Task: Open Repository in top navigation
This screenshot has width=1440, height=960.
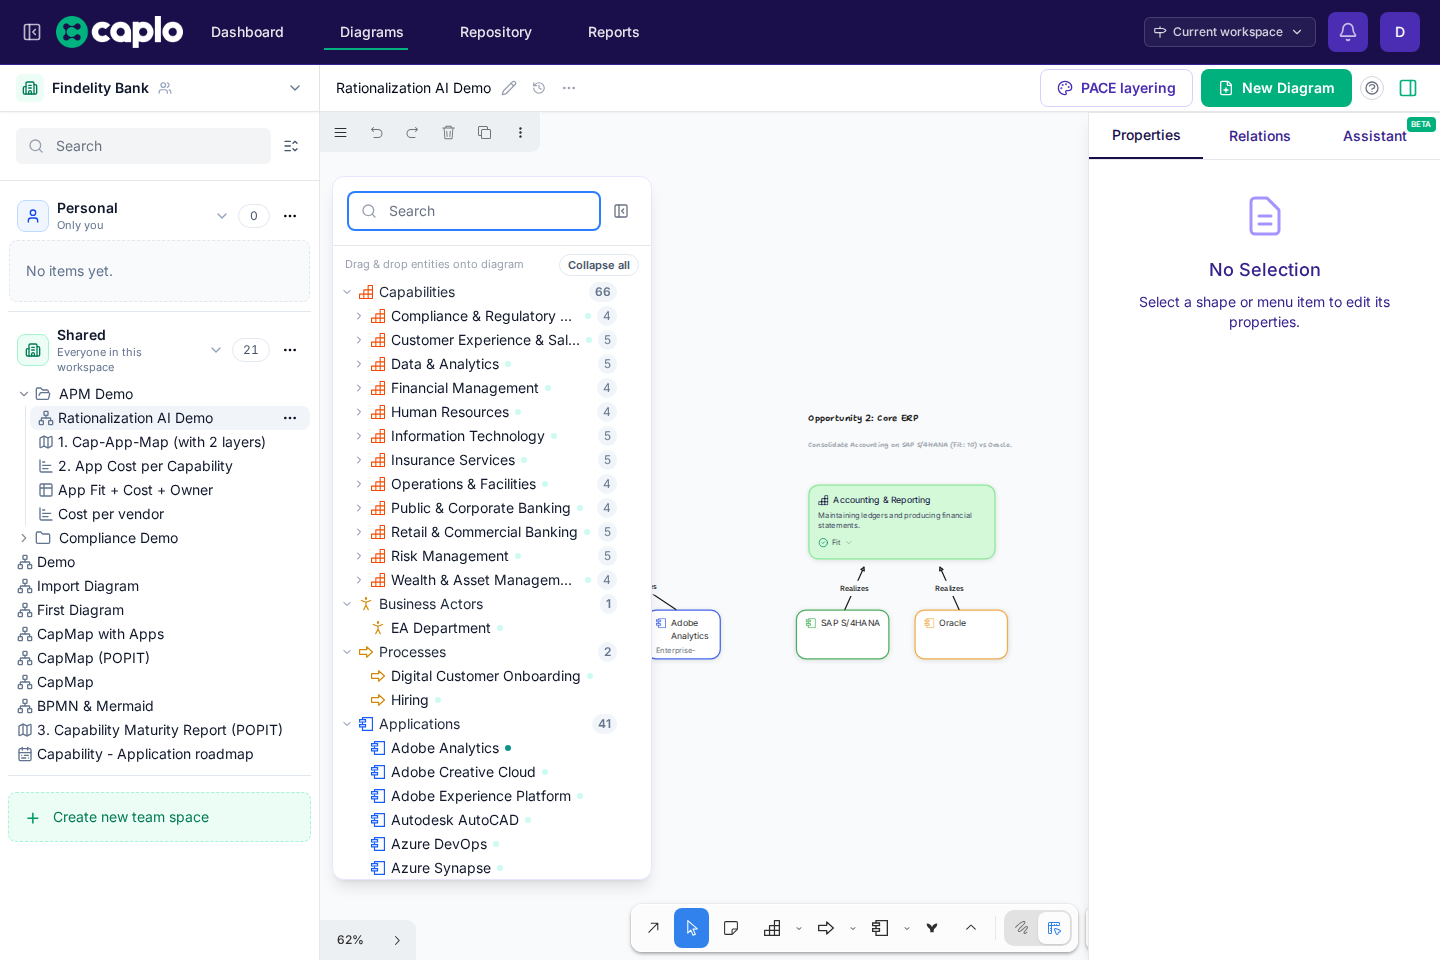Action: click(x=496, y=32)
